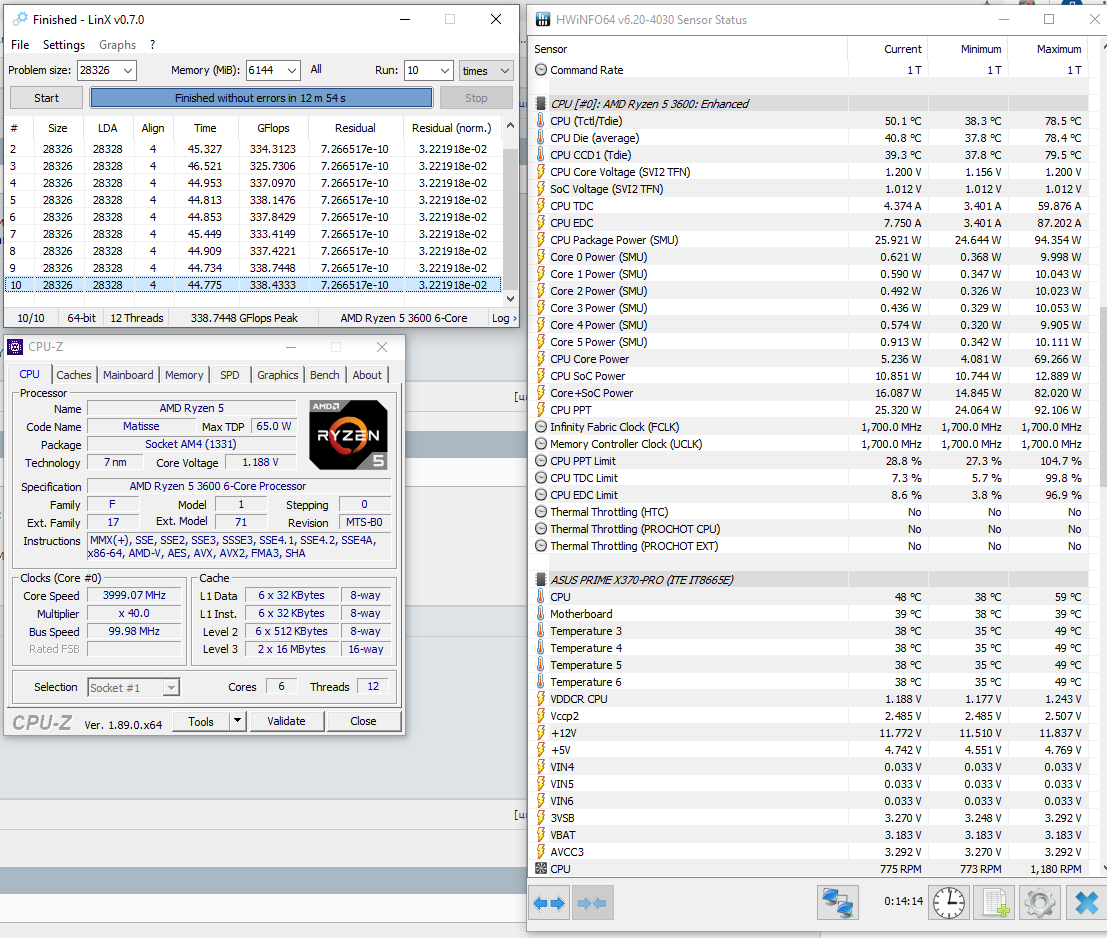
Task: Click CPU-Z title bar app icon
Action: 15,347
